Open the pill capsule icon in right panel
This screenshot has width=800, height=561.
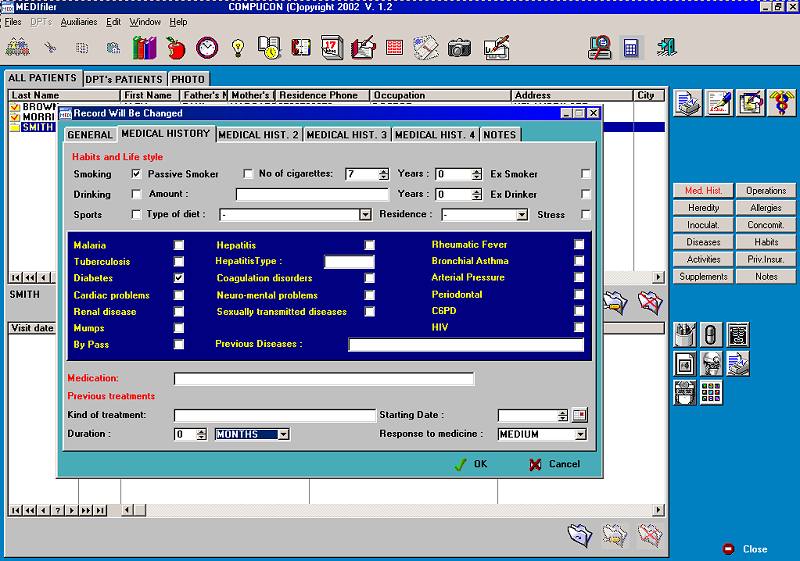coord(711,335)
